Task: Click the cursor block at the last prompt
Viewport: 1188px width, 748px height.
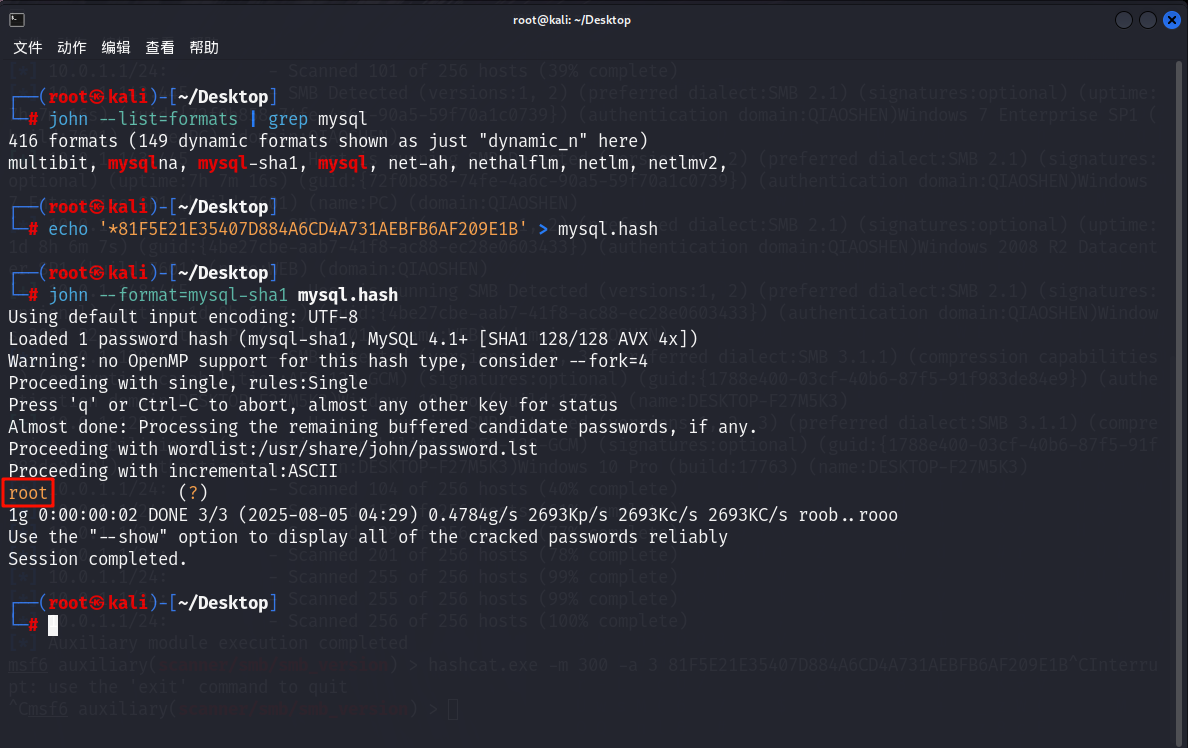Action: point(54,625)
